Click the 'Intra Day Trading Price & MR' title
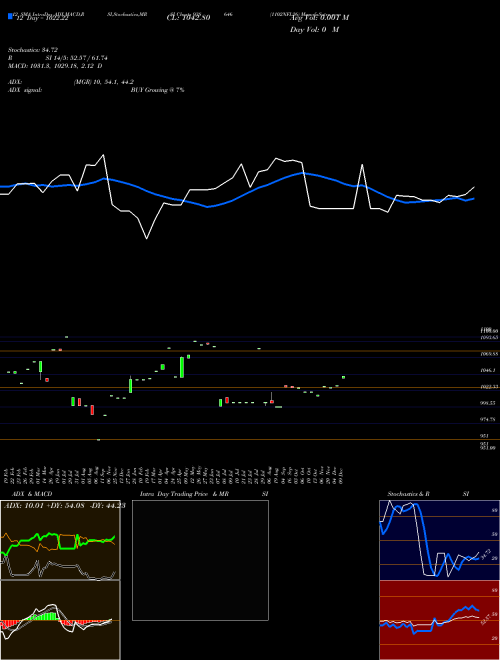Screen dimensions: 500x660 click(x=184, y=494)
